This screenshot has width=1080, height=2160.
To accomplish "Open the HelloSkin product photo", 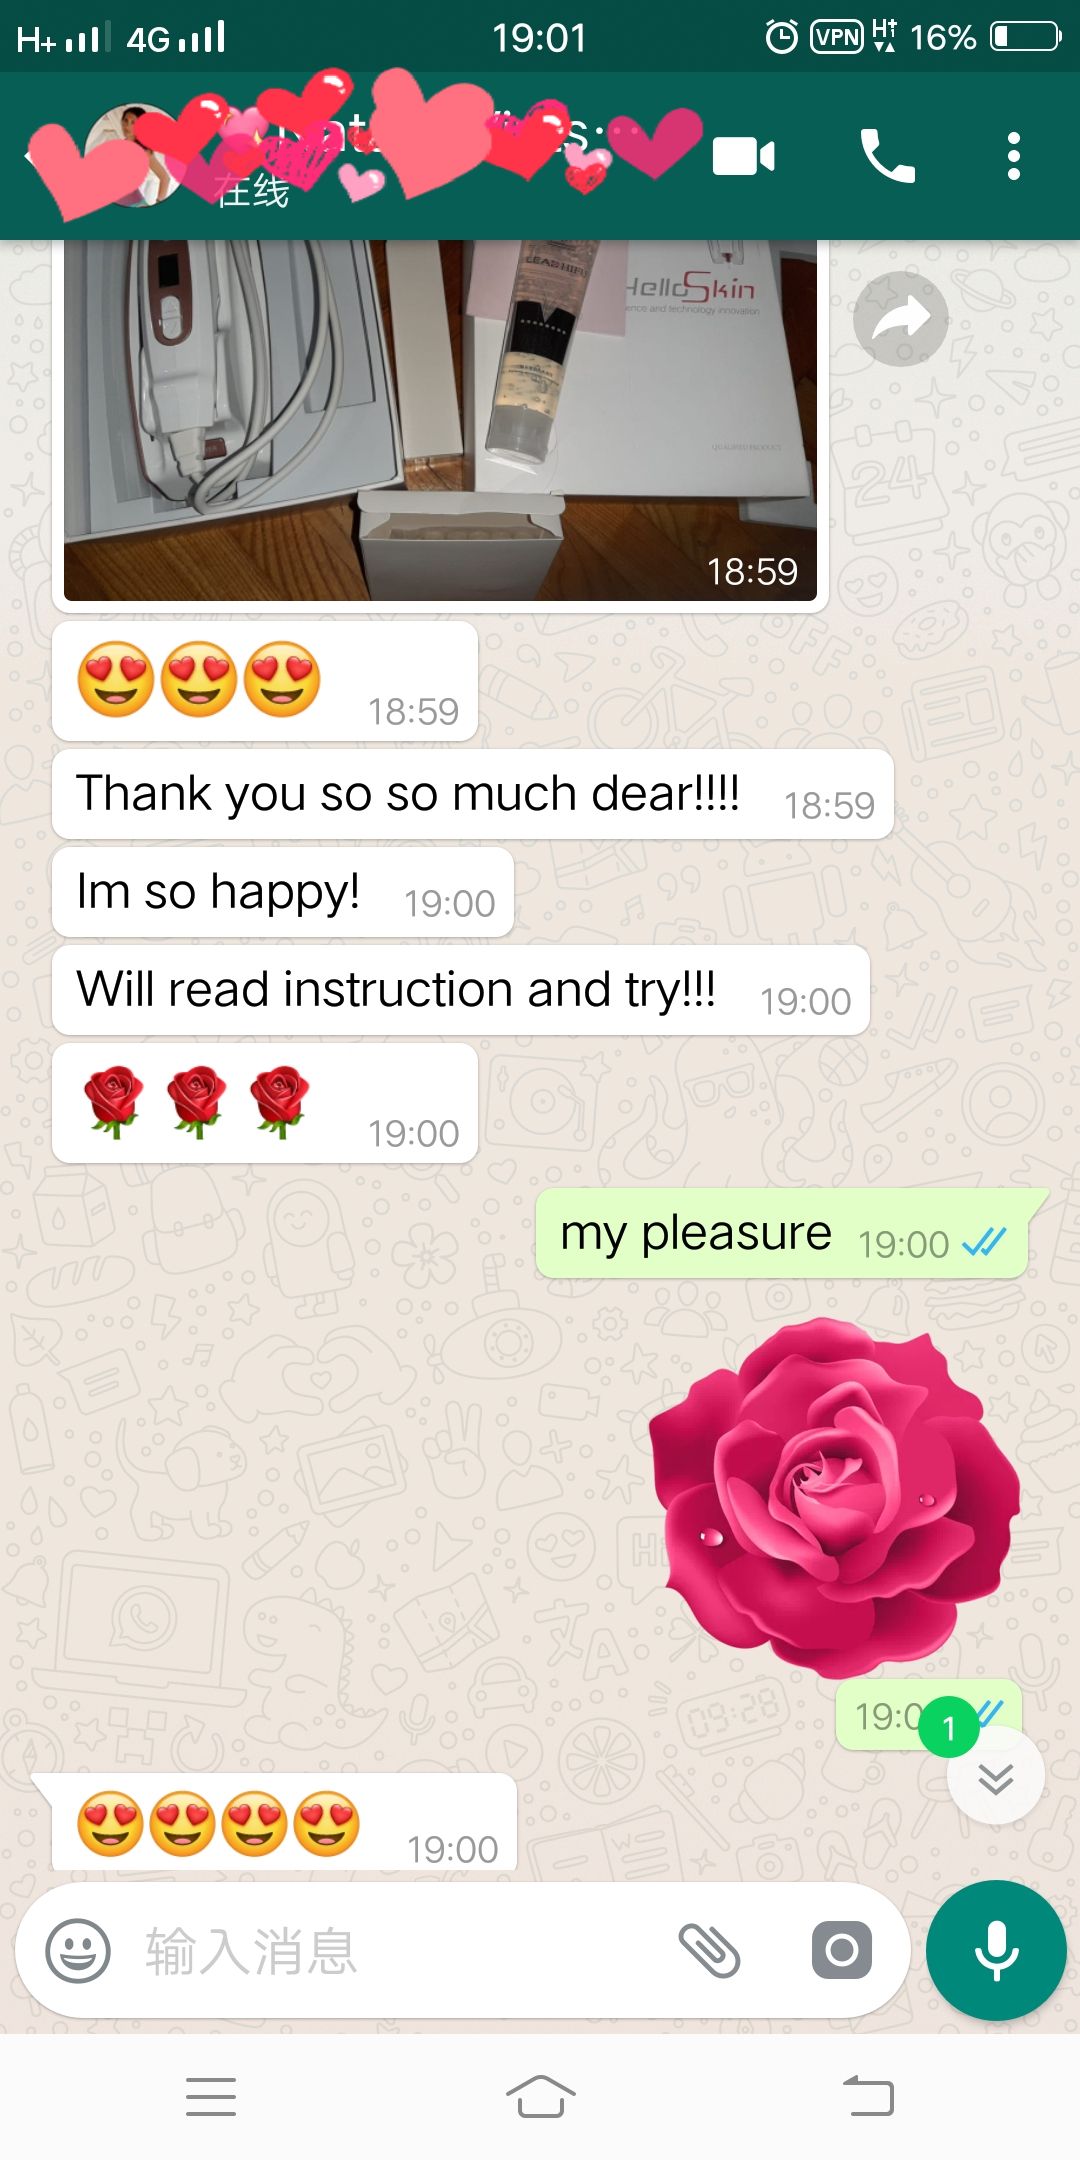I will tap(440, 420).
